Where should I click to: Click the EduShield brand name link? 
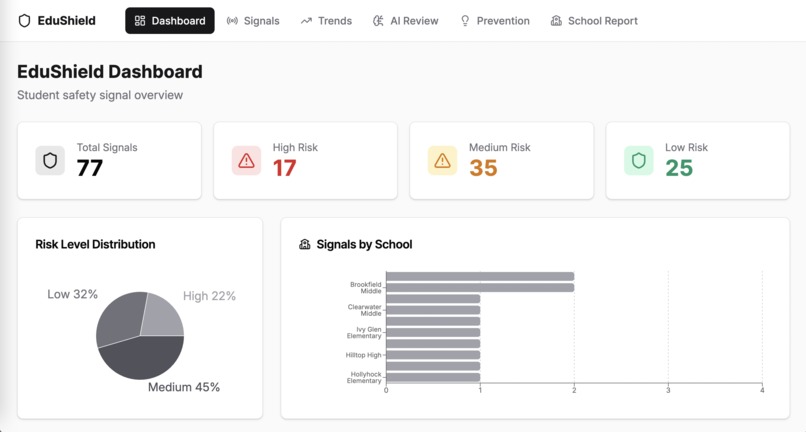[66, 21]
